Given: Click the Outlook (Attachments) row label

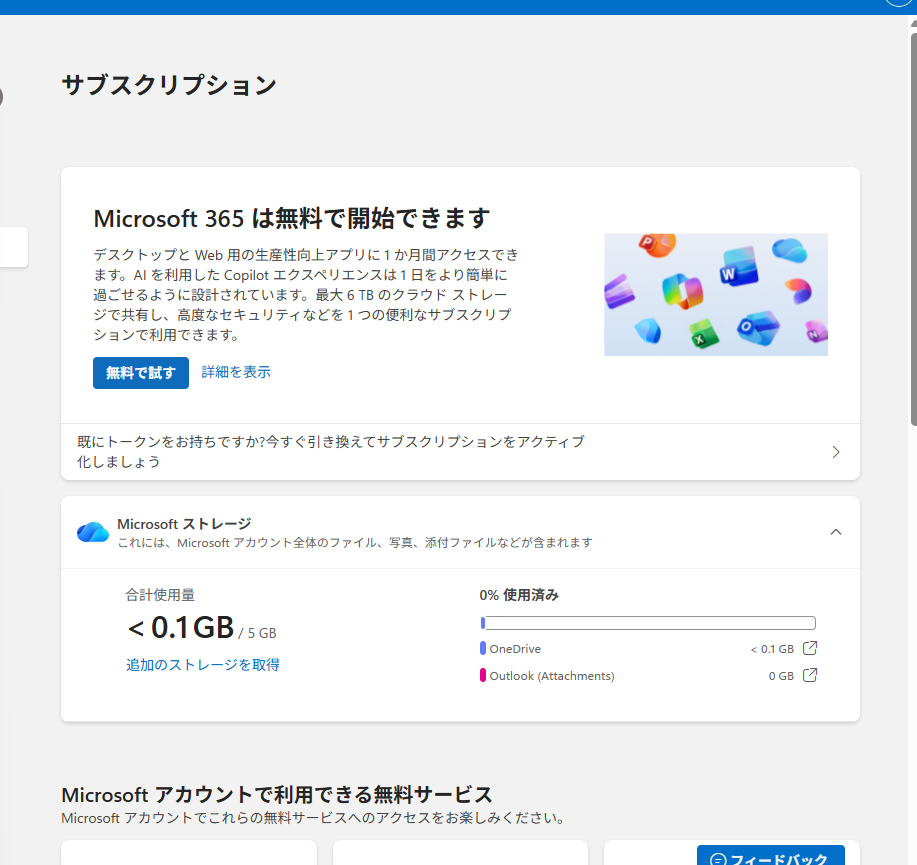Looking at the screenshot, I should 552,676.
